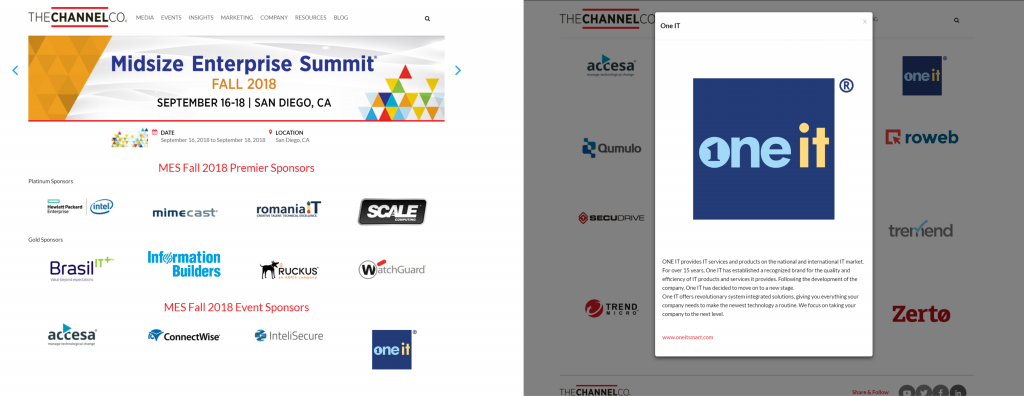Viewport: 1024px width, 396px height.
Task: Click the Gold Sponsors label
Action: pyautogui.click(x=46, y=240)
